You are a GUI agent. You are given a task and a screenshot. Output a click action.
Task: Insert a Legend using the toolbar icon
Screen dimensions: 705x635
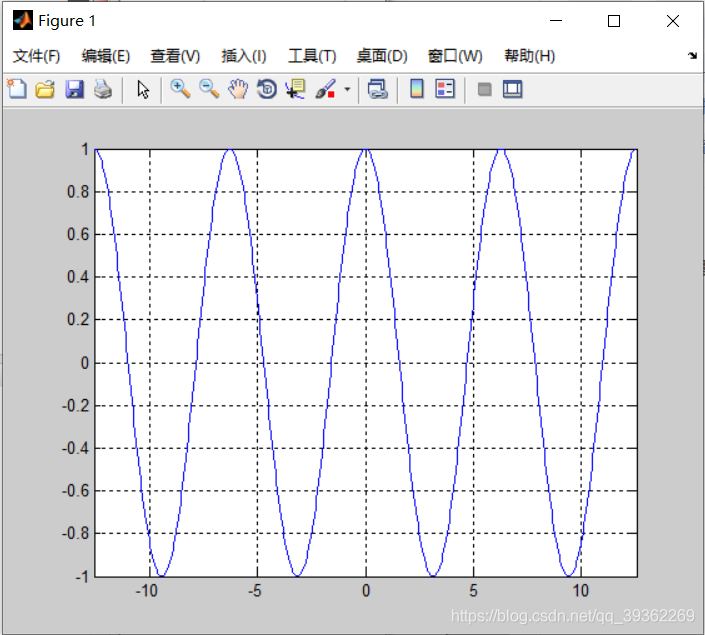(445, 89)
